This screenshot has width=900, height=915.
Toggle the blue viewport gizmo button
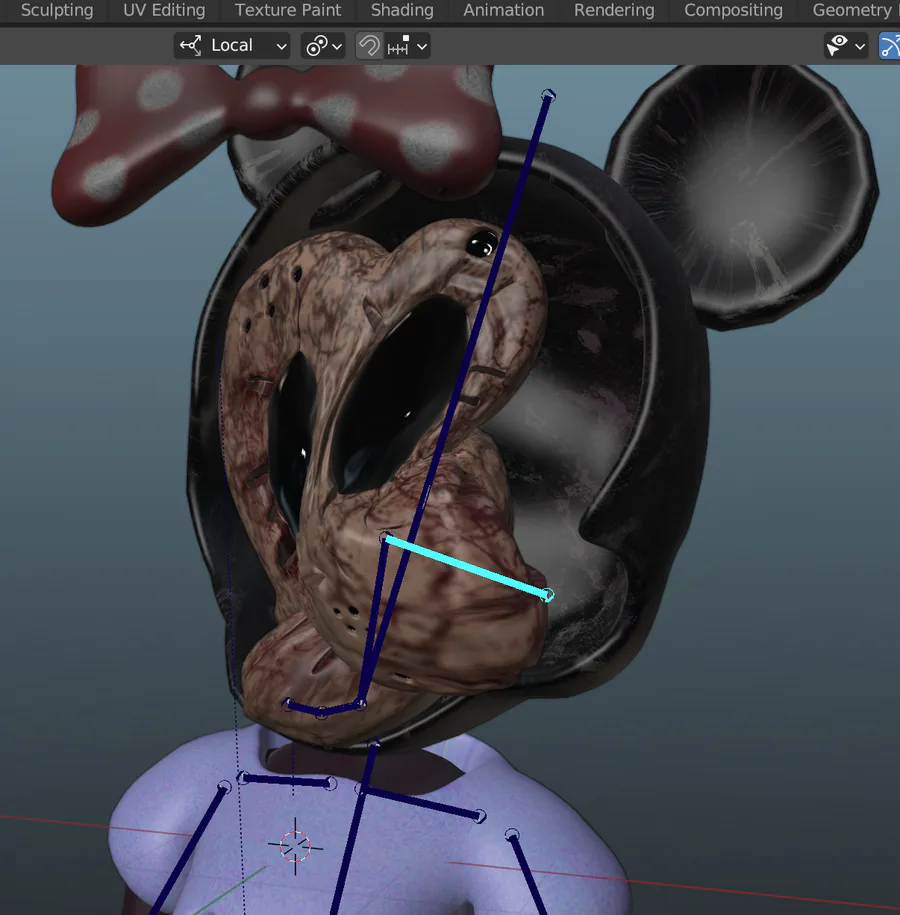point(889,46)
